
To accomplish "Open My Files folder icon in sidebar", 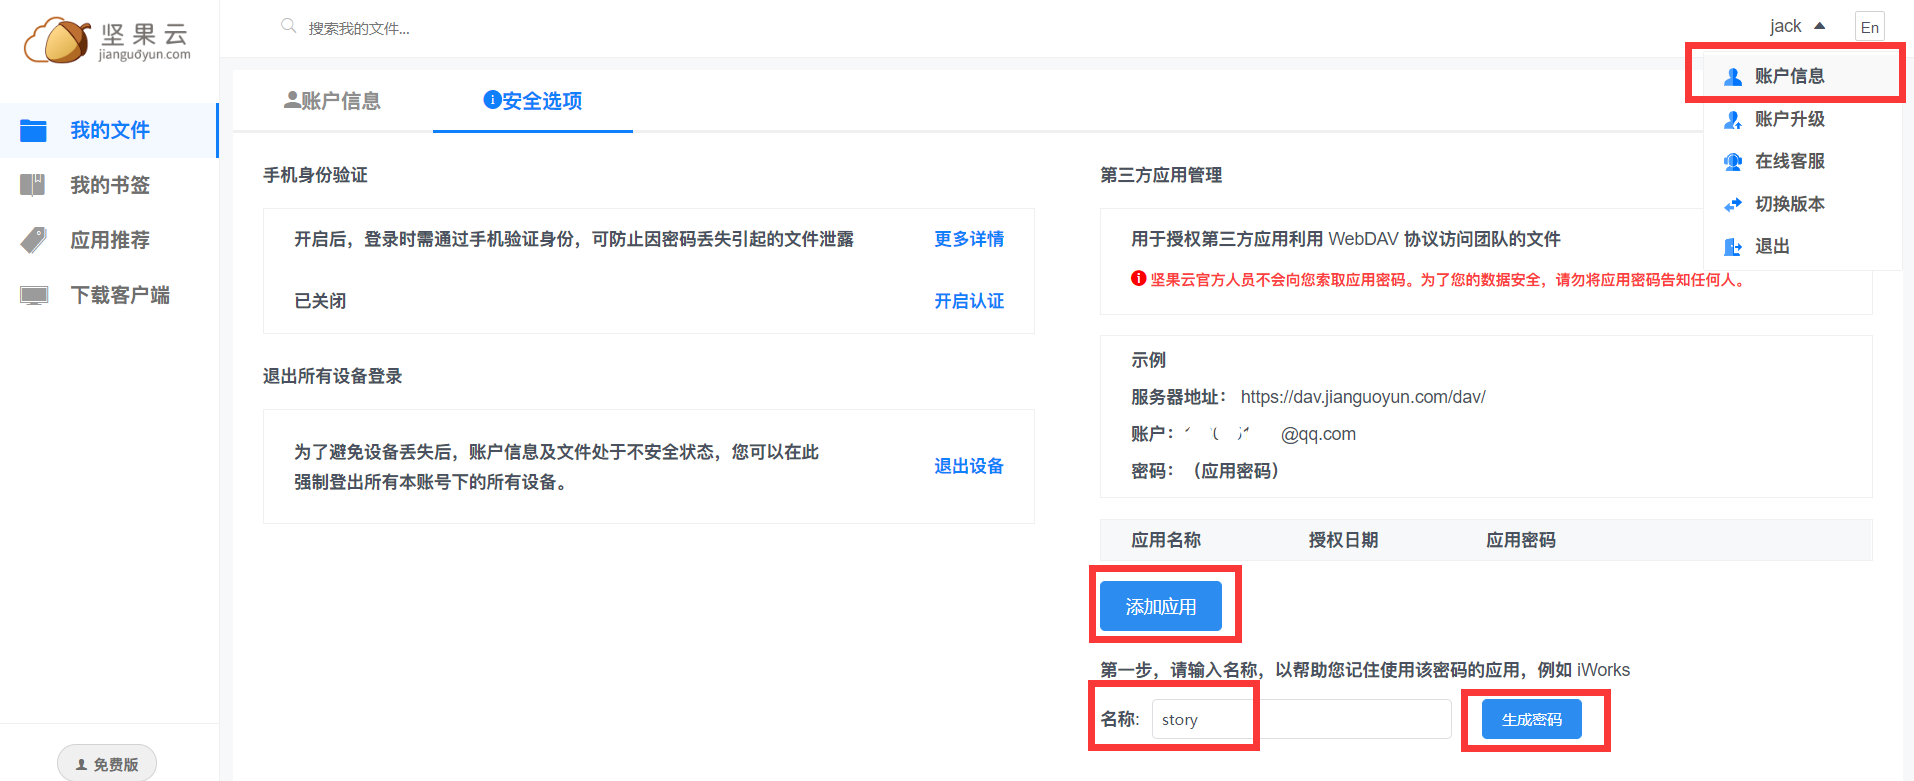I will click(x=34, y=130).
